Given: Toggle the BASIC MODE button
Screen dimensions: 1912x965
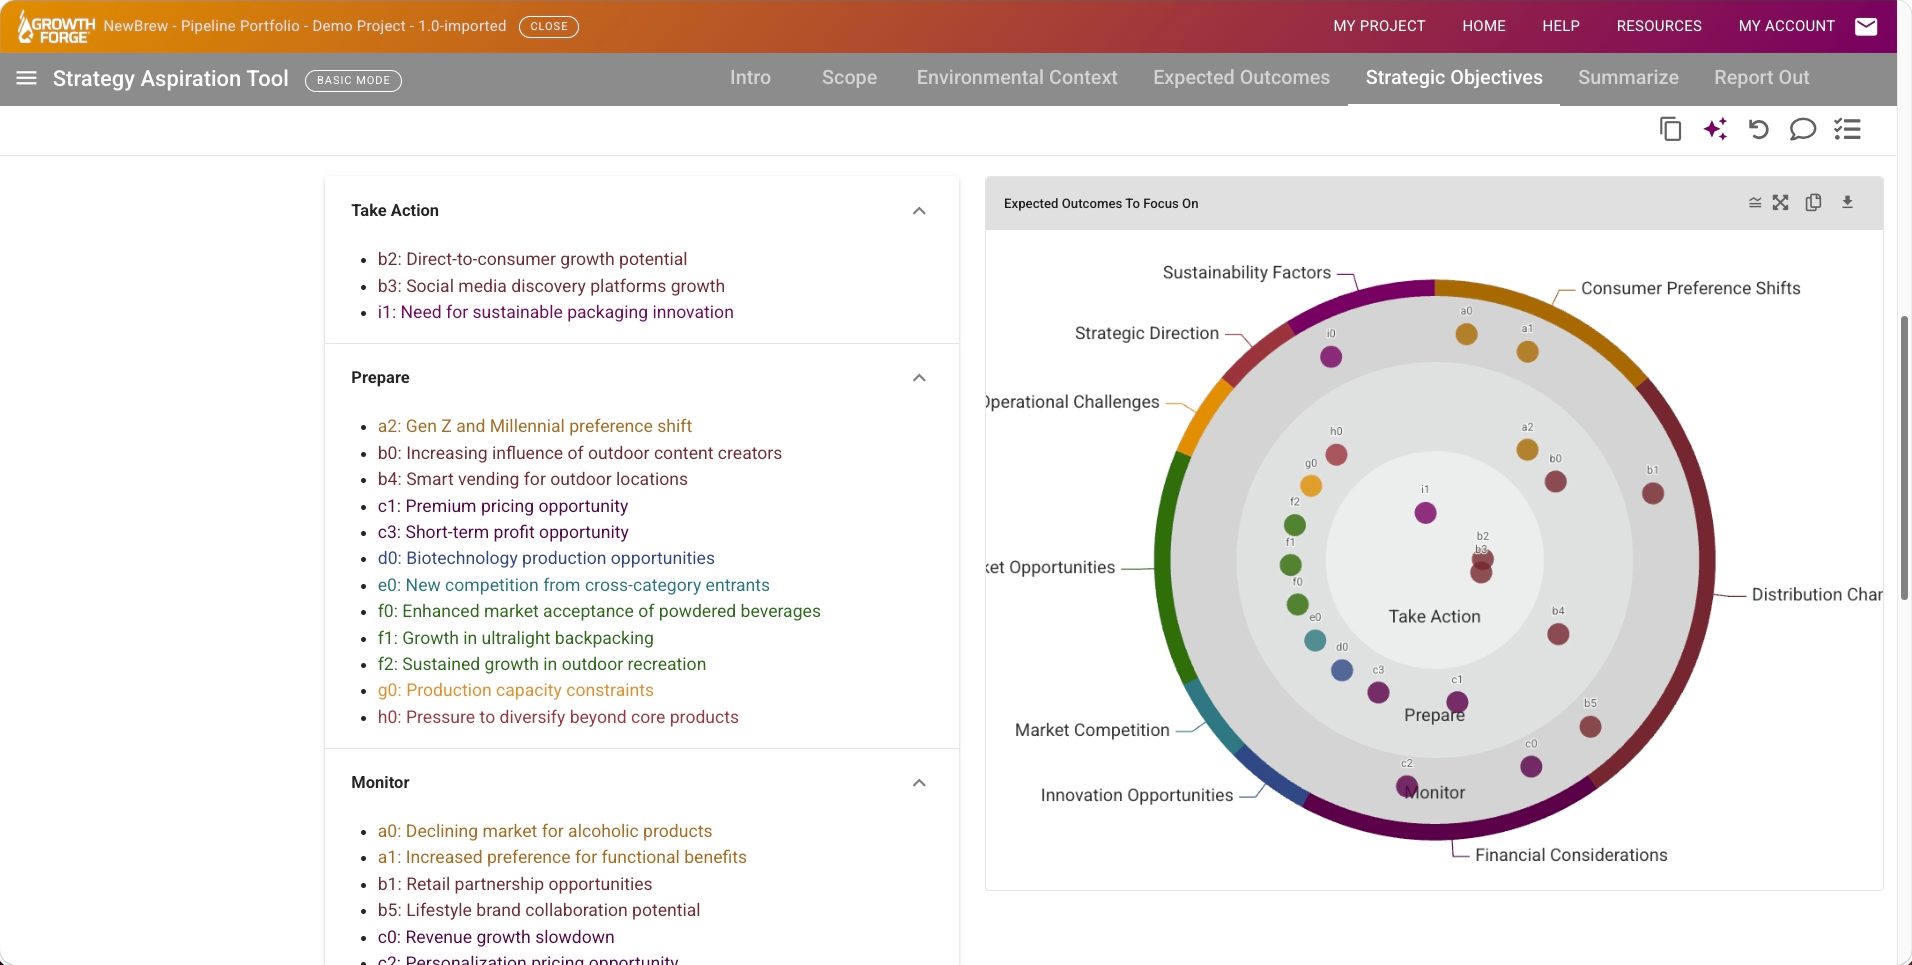Looking at the screenshot, I should coord(353,80).
